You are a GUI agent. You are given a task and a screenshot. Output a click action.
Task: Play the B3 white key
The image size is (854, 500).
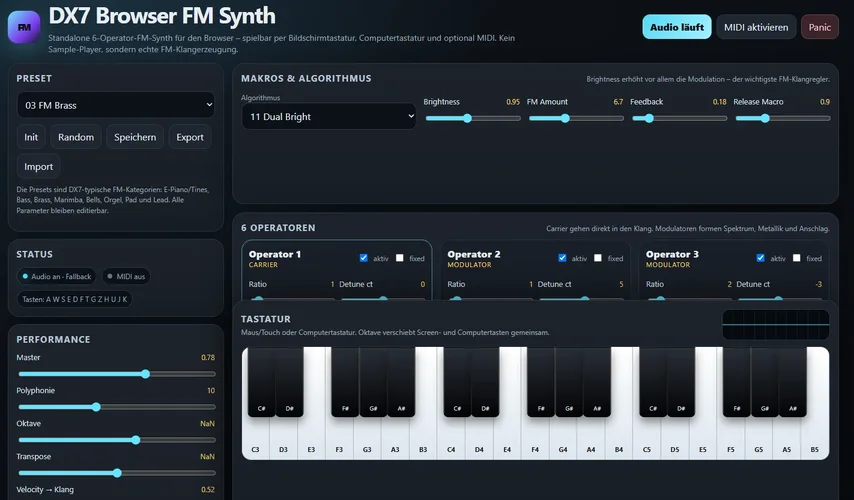(423, 438)
